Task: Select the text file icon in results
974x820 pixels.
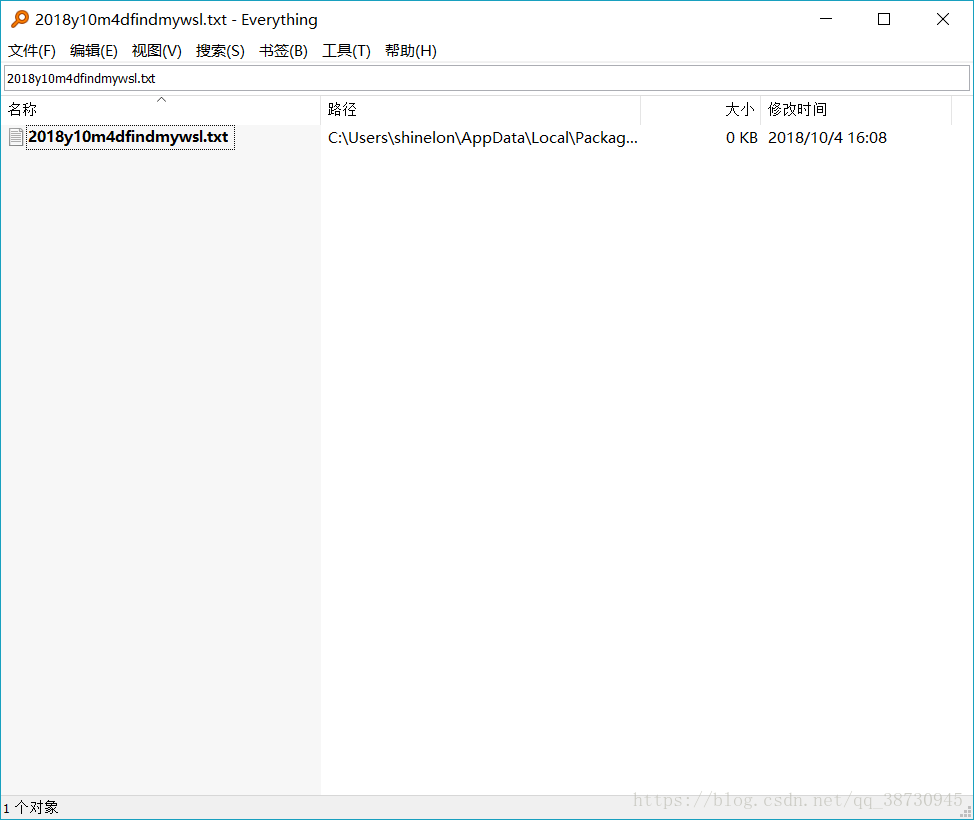Action: 16,137
